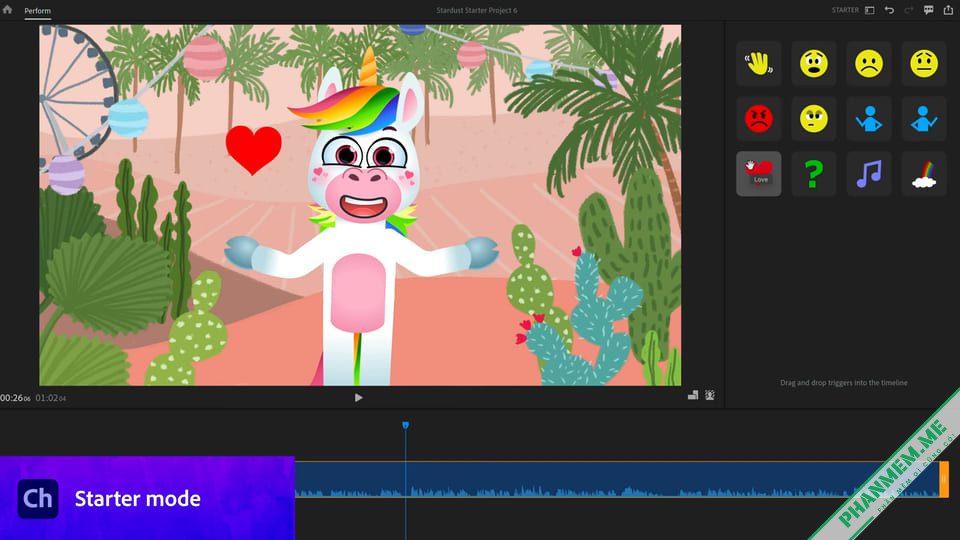960x540 pixels.
Task: Trigger the blue shrug pose, right arm raised
Action: (x=924, y=119)
